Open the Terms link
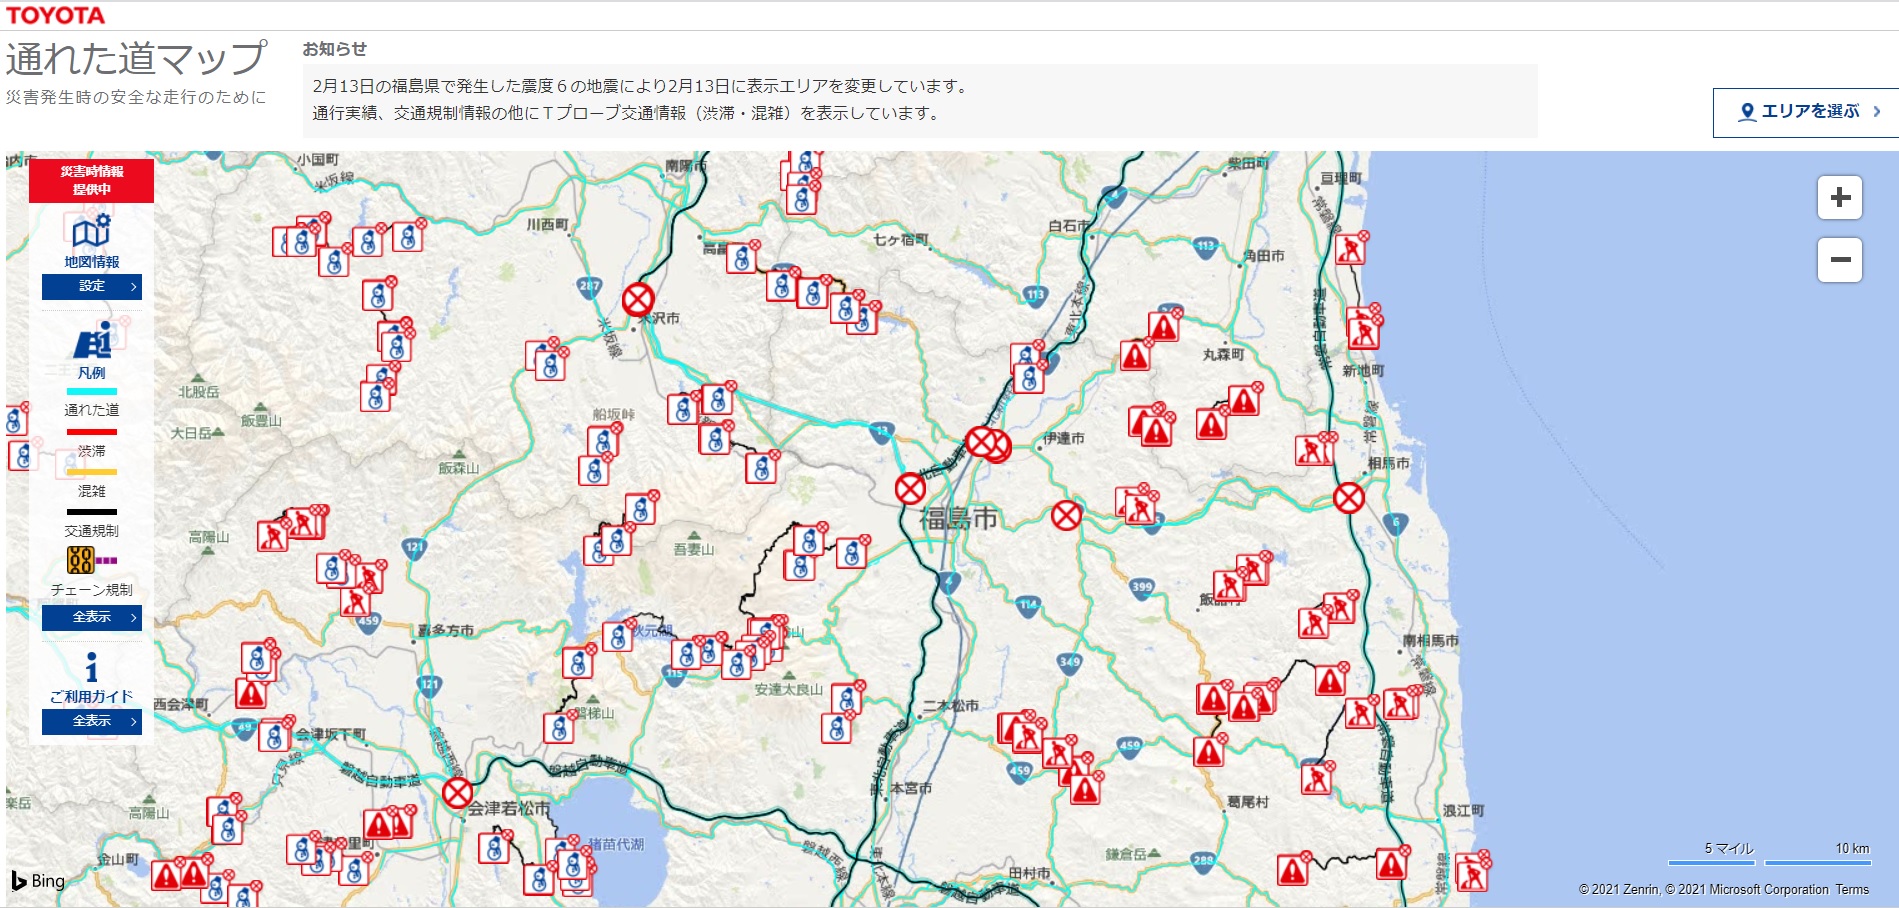 [1851, 889]
